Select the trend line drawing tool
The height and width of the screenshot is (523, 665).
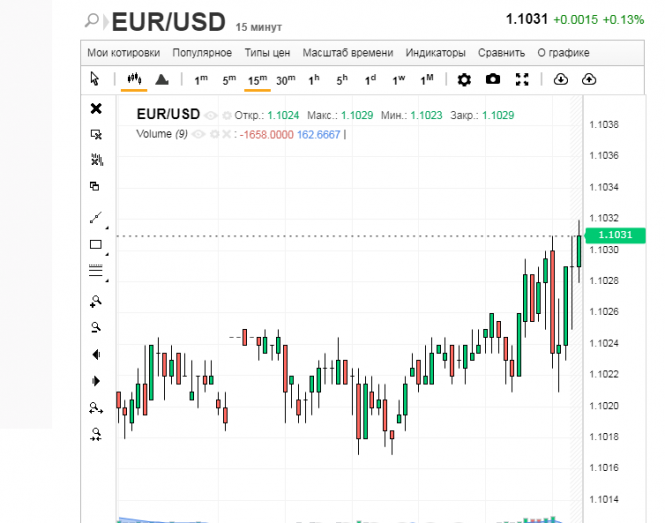click(x=96, y=218)
